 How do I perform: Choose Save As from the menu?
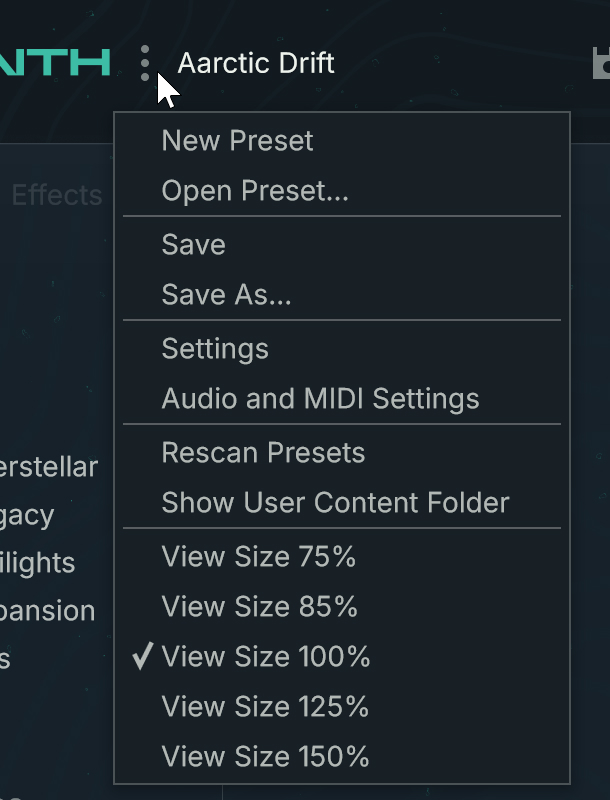[x=226, y=295]
